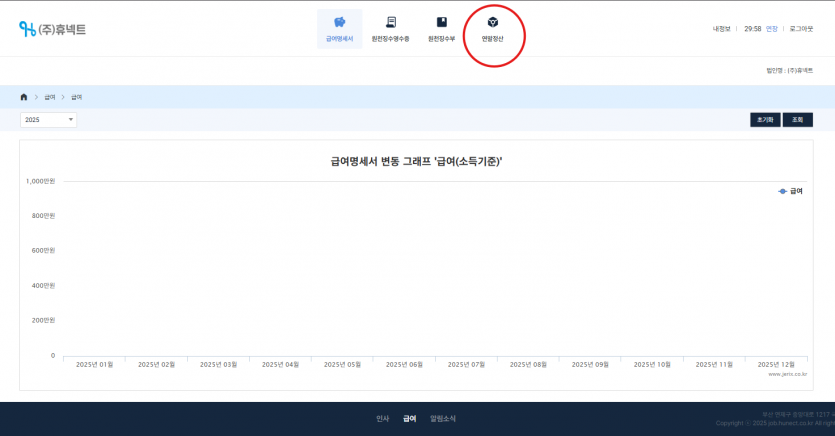The image size is (835, 436).
Task: Click the home icon in breadcrumb
Action: point(24,97)
